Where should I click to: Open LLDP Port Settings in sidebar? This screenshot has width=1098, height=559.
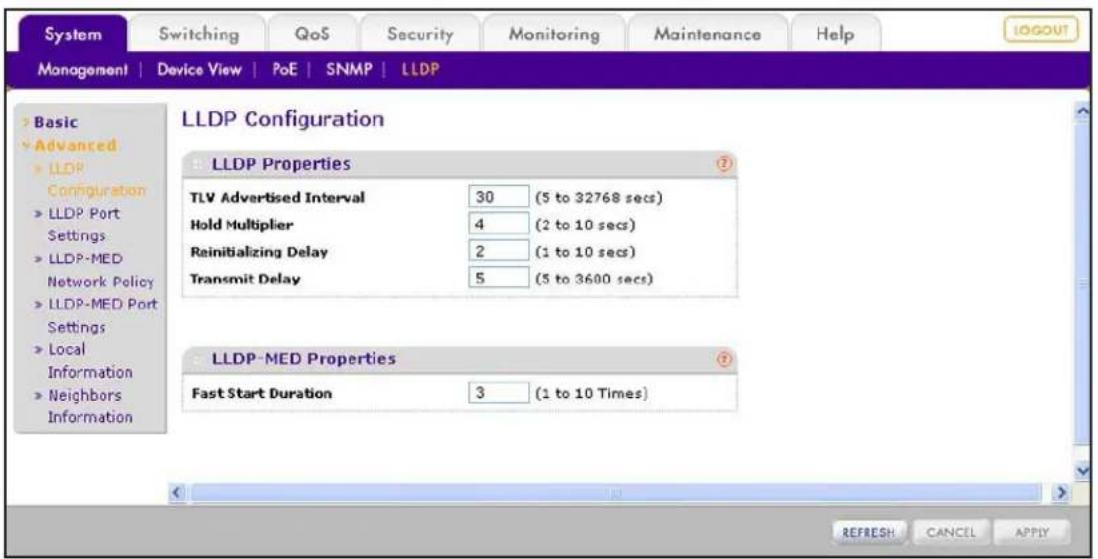[83, 224]
